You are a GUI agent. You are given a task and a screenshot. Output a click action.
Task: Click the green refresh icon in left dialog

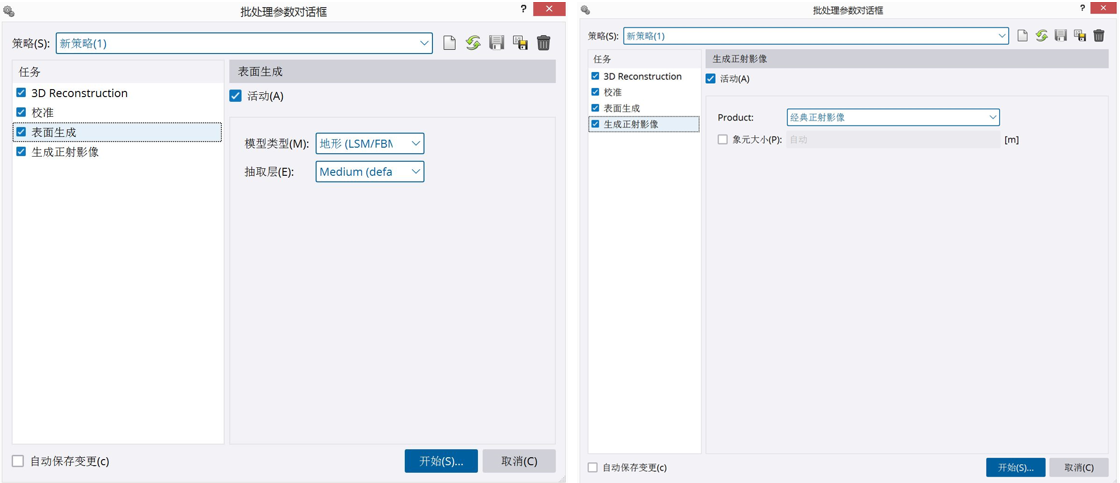point(473,43)
